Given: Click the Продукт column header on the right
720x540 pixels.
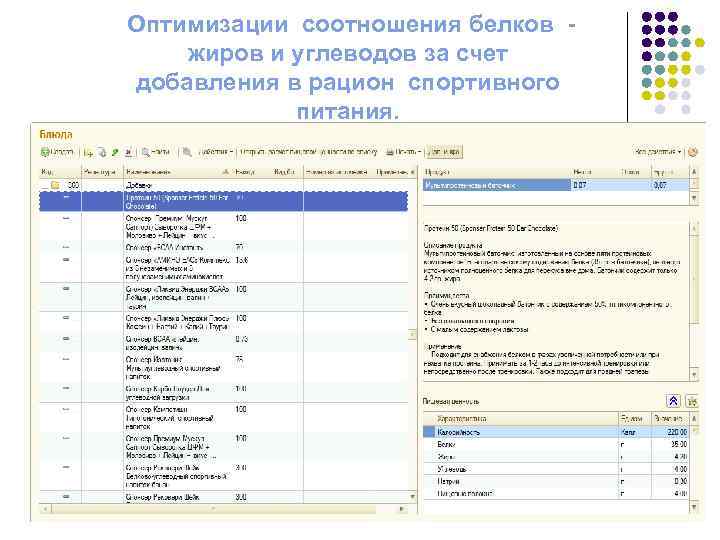Looking at the screenshot, I should [x=497, y=172].
